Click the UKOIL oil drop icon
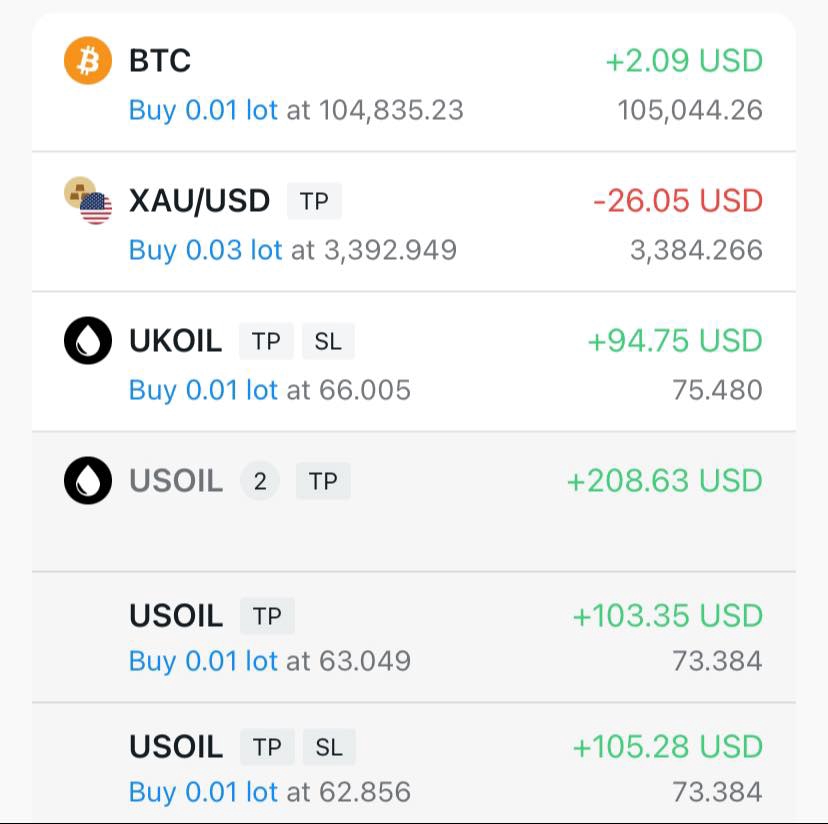828x824 pixels. pyautogui.click(x=88, y=341)
